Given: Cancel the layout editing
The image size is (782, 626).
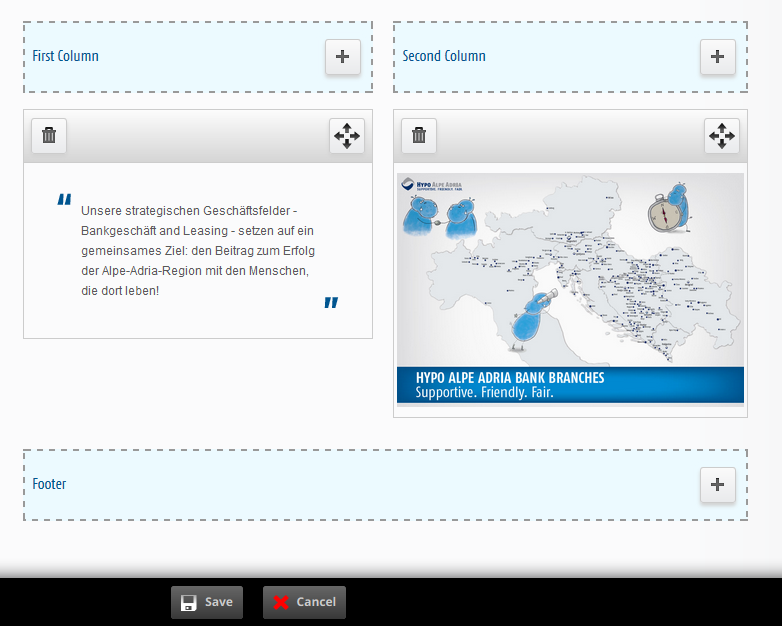Looking at the screenshot, I should (x=304, y=602).
